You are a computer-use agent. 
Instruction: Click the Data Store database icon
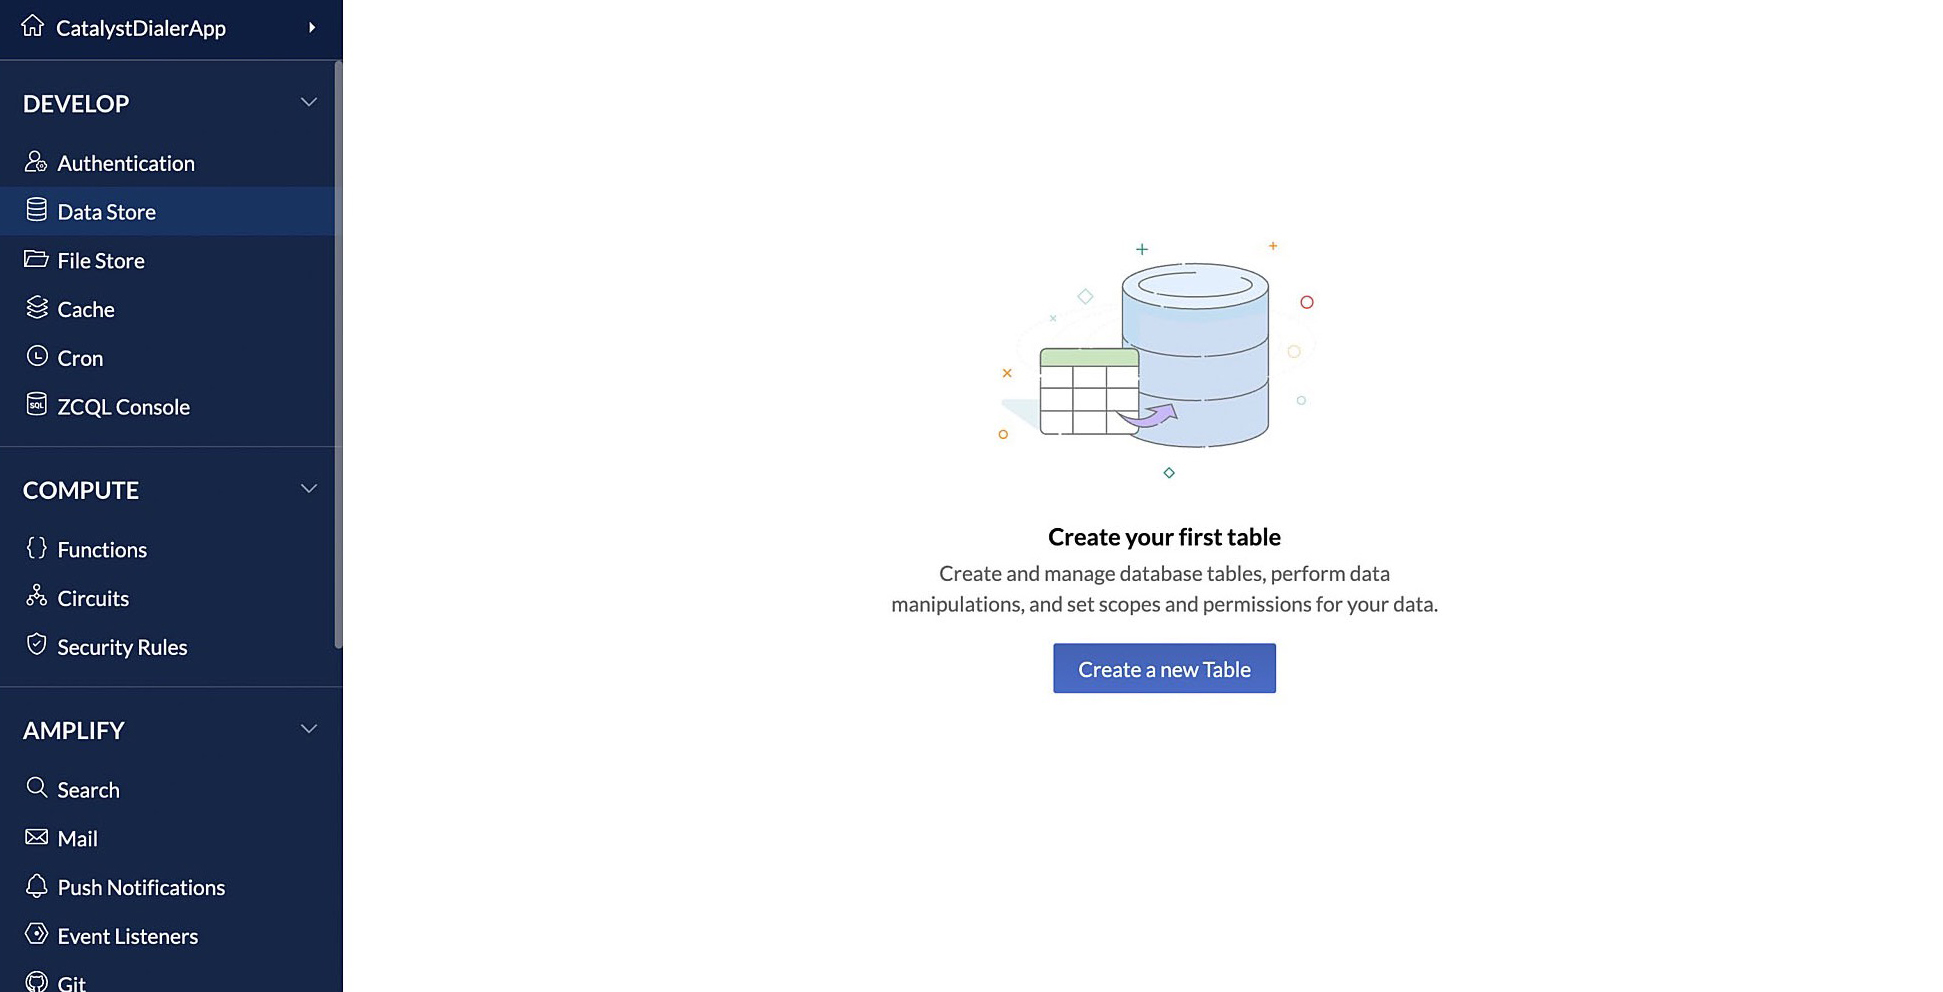point(36,210)
